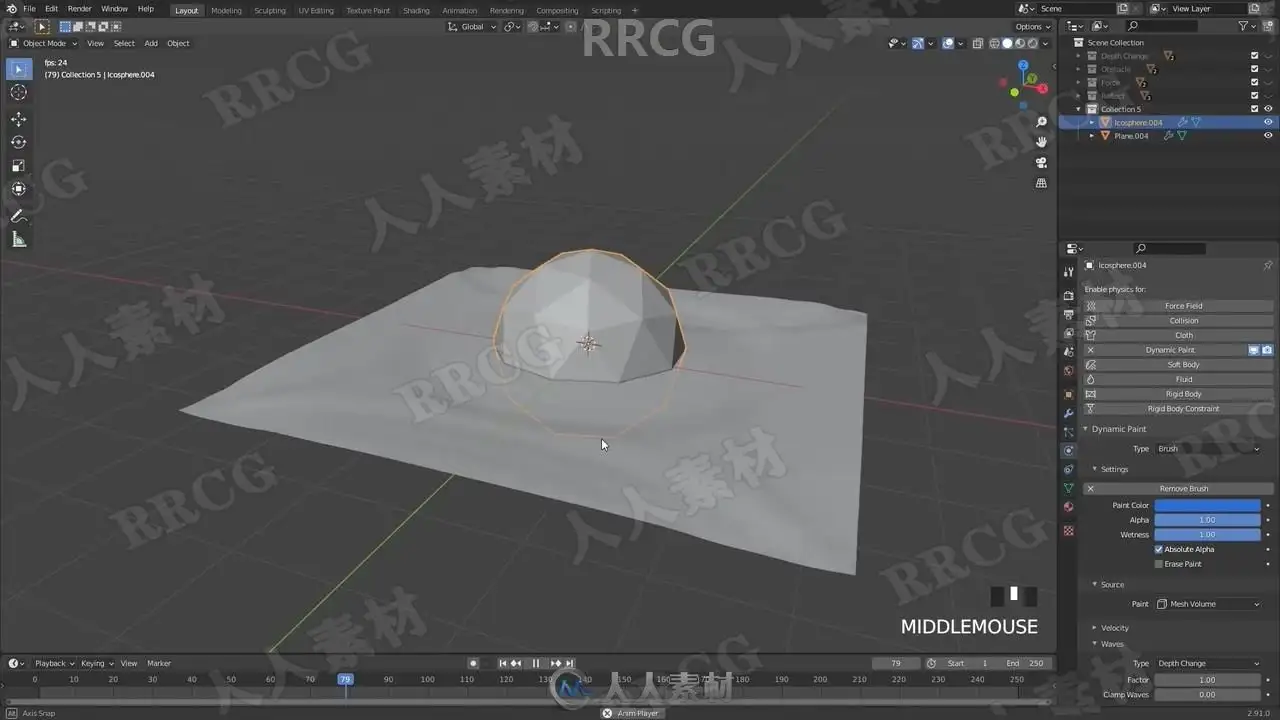Screen dimensions: 1280x720
Task: Switch perspective/orthographic with the grid gizmo
Action: 1041,184
